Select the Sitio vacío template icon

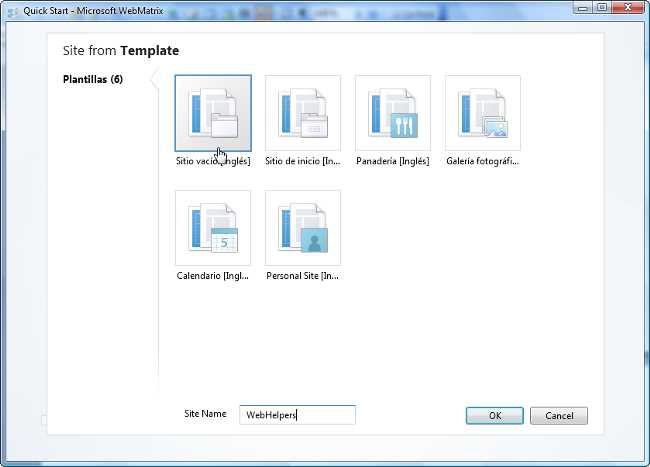[x=213, y=112]
